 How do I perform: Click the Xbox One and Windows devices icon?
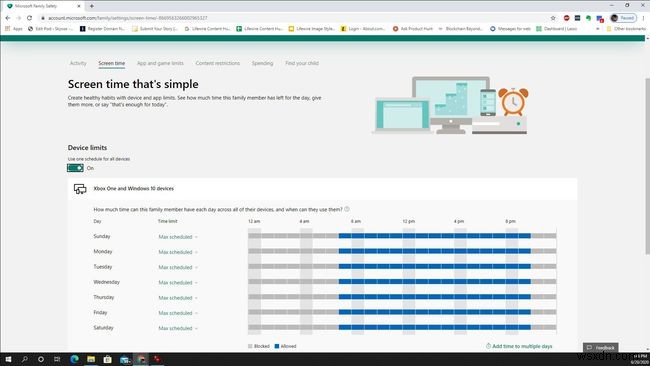point(80,189)
